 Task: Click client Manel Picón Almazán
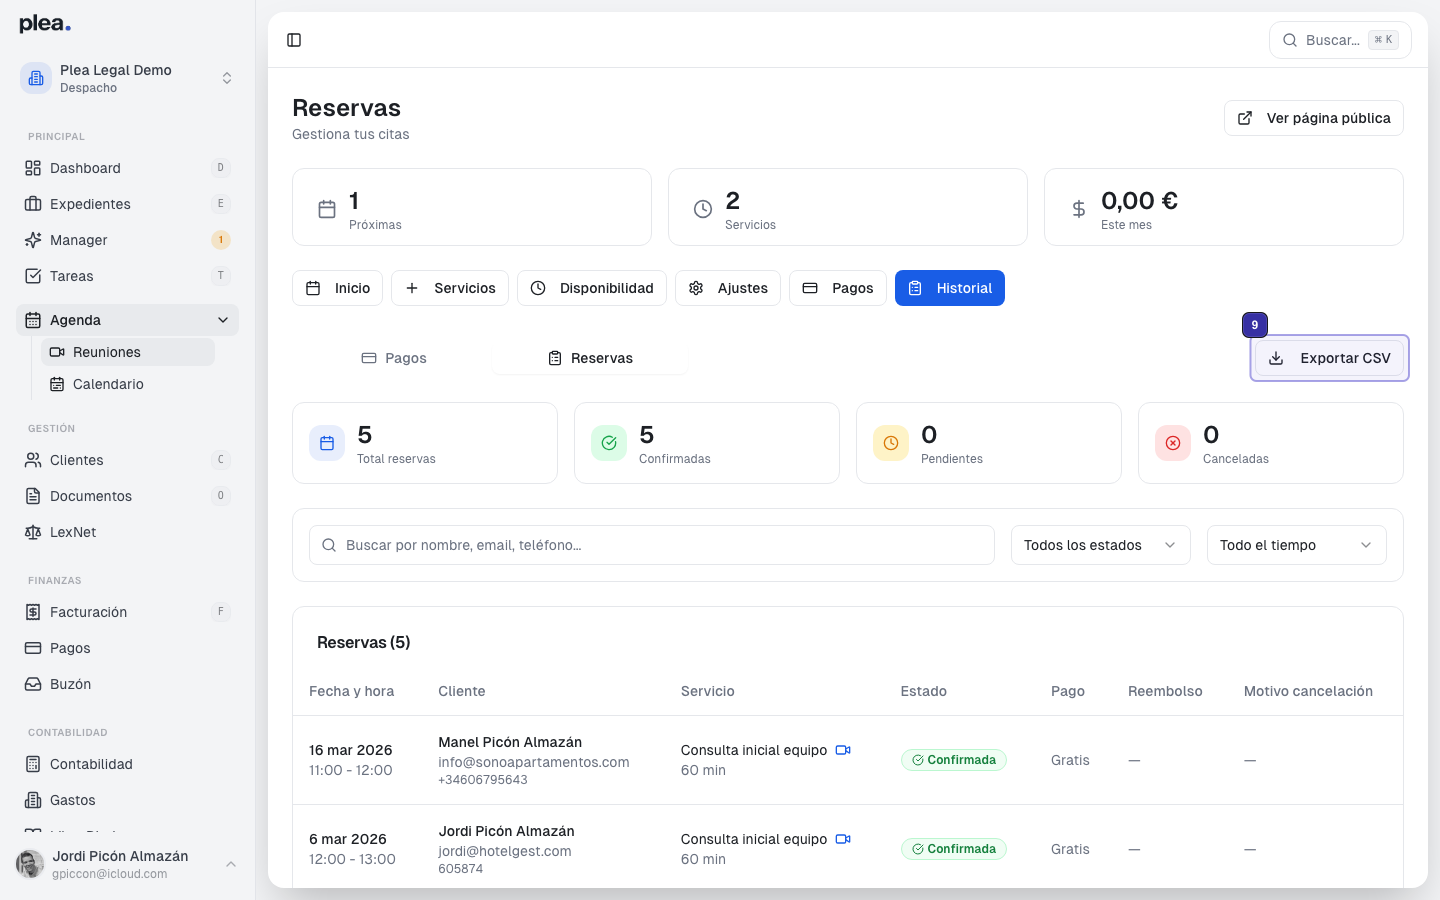click(x=510, y=742)
